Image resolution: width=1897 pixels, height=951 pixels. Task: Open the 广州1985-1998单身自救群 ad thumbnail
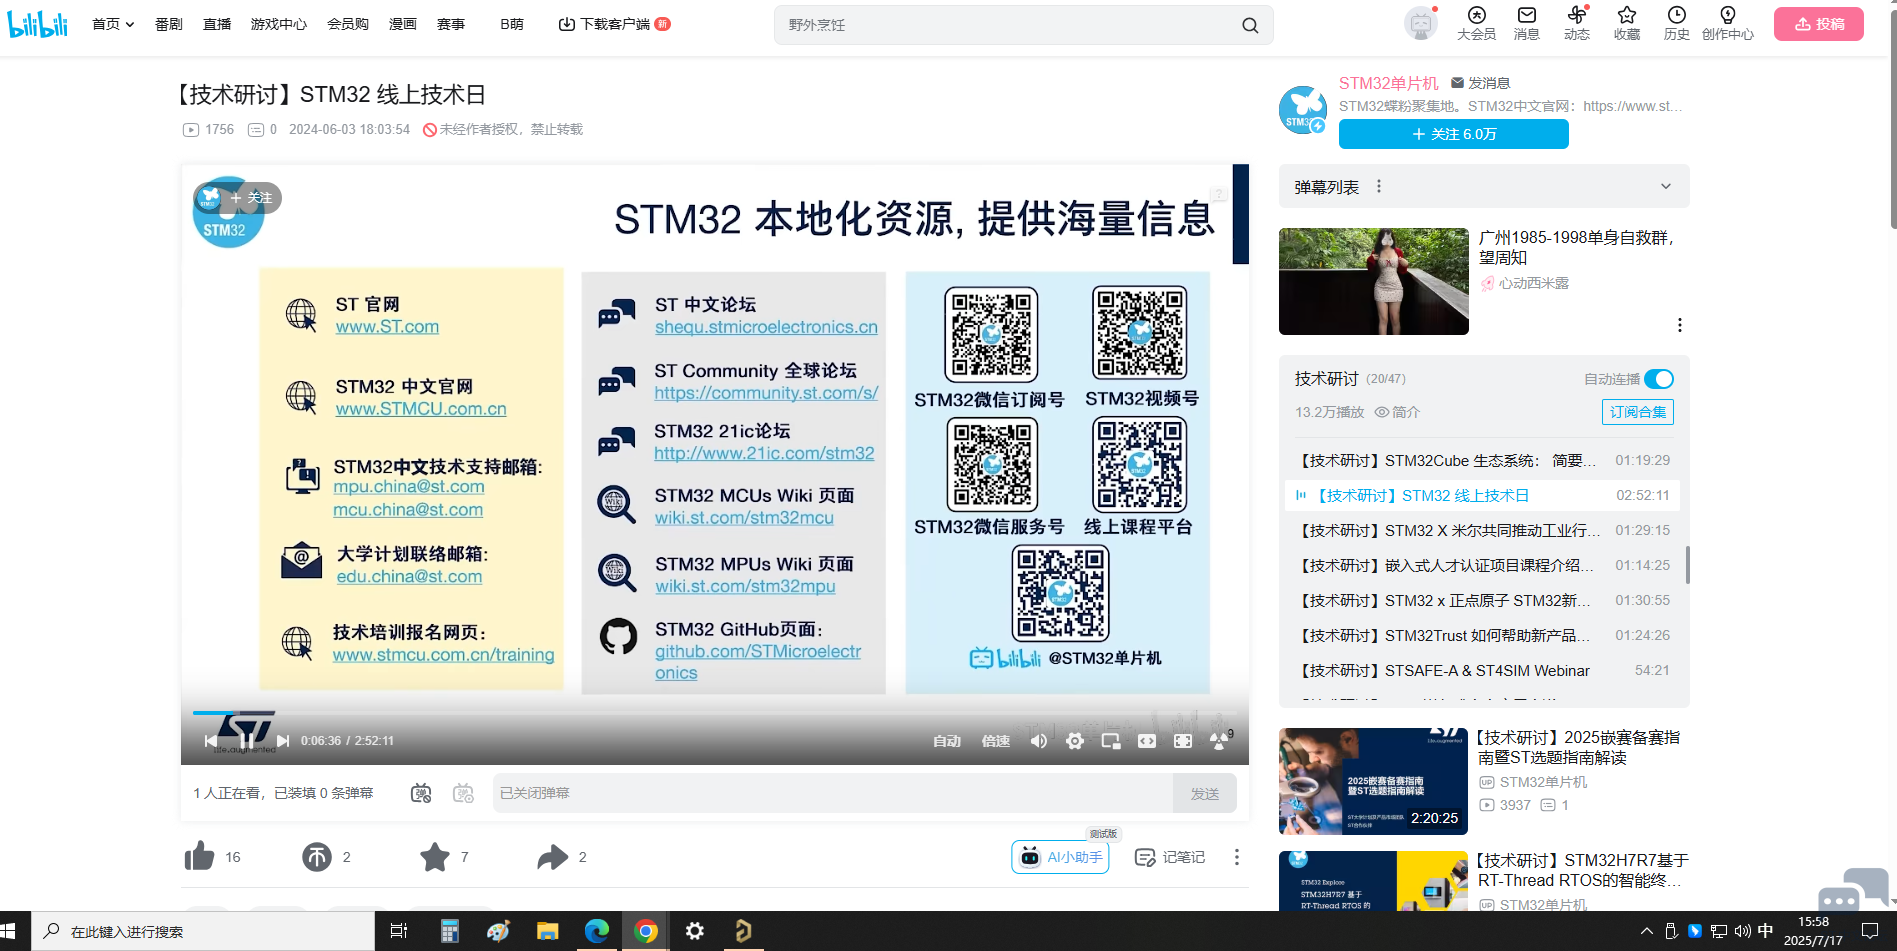[1374, 281]
